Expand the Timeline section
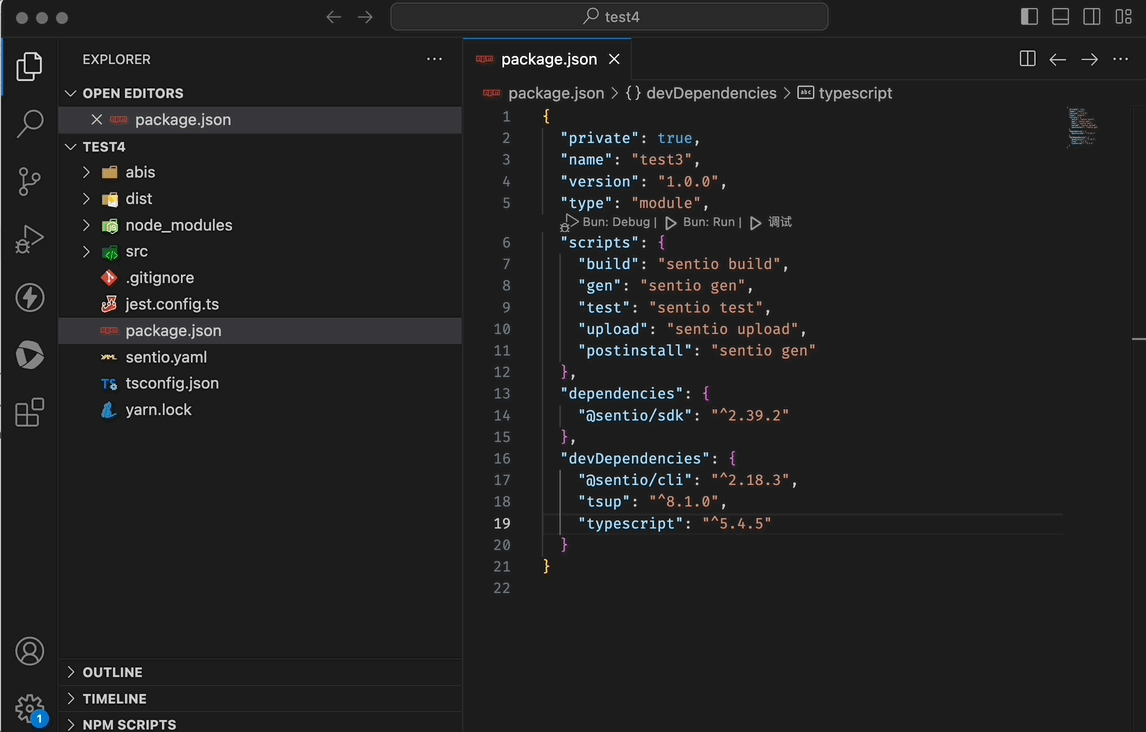Viewport: 1146px width, 732px height. (x=260, y=698)
